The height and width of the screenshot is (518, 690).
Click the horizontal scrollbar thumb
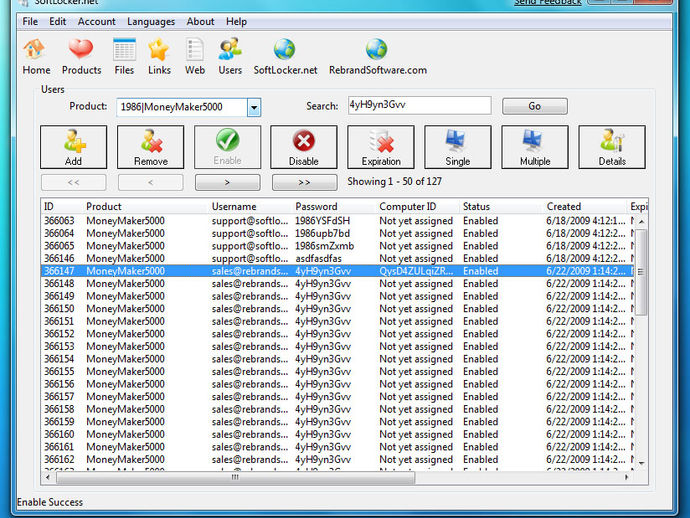coord(235,478)
